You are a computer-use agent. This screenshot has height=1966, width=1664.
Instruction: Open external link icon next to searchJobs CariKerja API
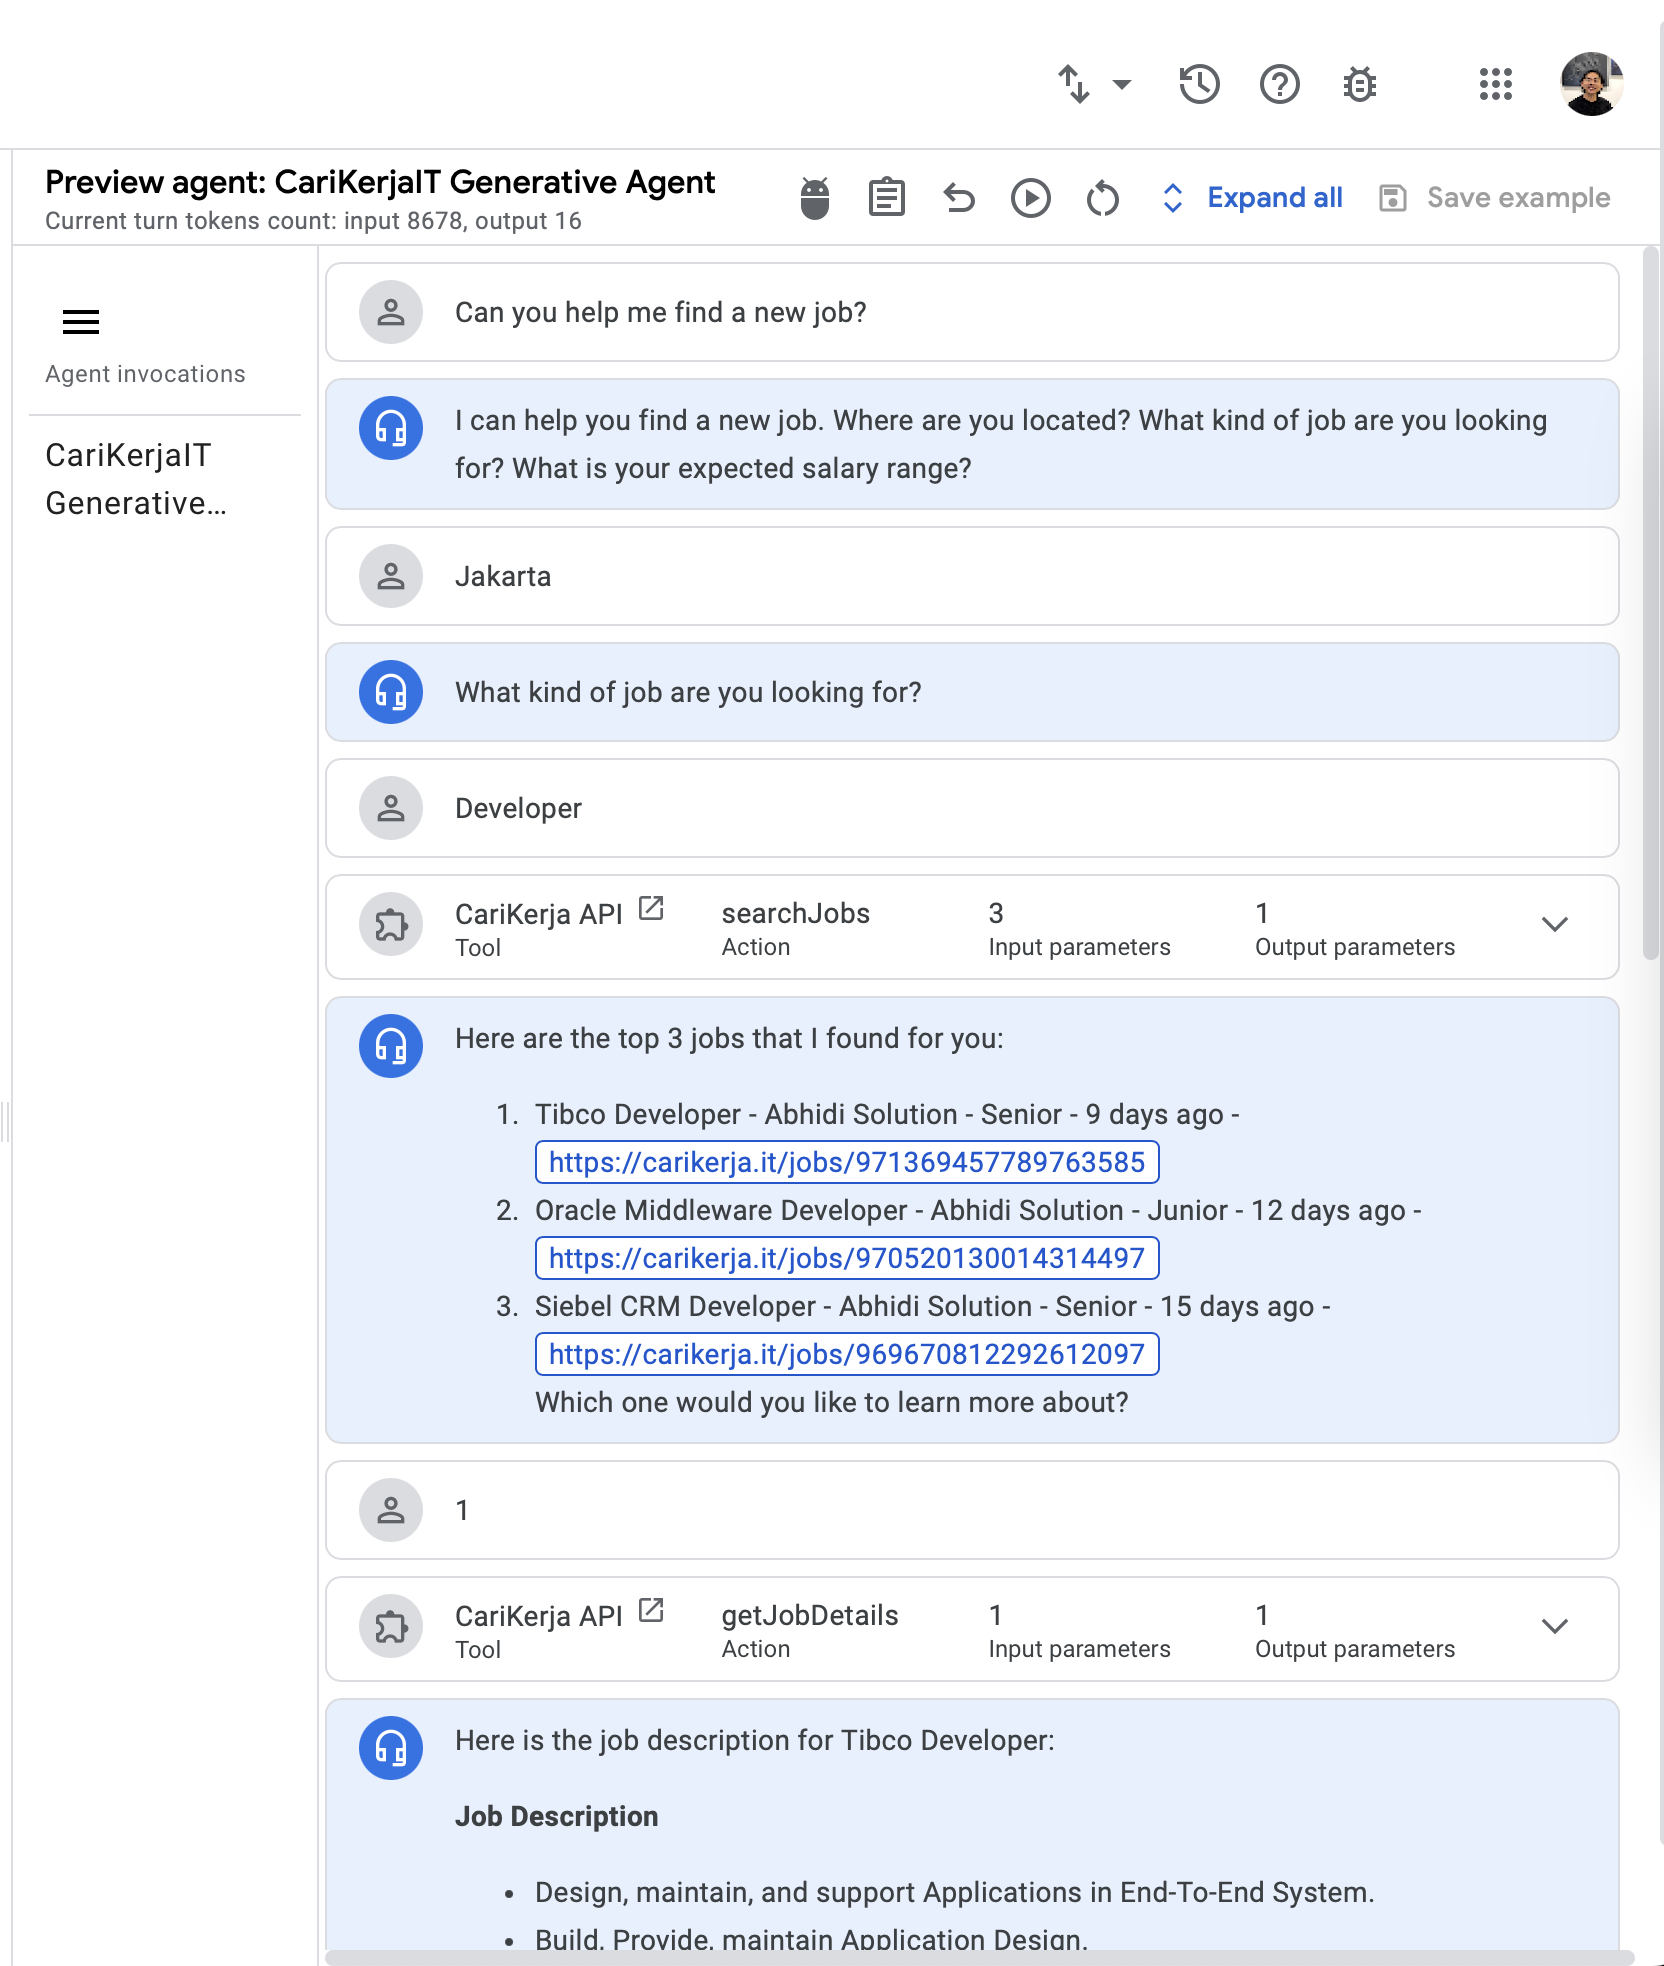point(651,909)
